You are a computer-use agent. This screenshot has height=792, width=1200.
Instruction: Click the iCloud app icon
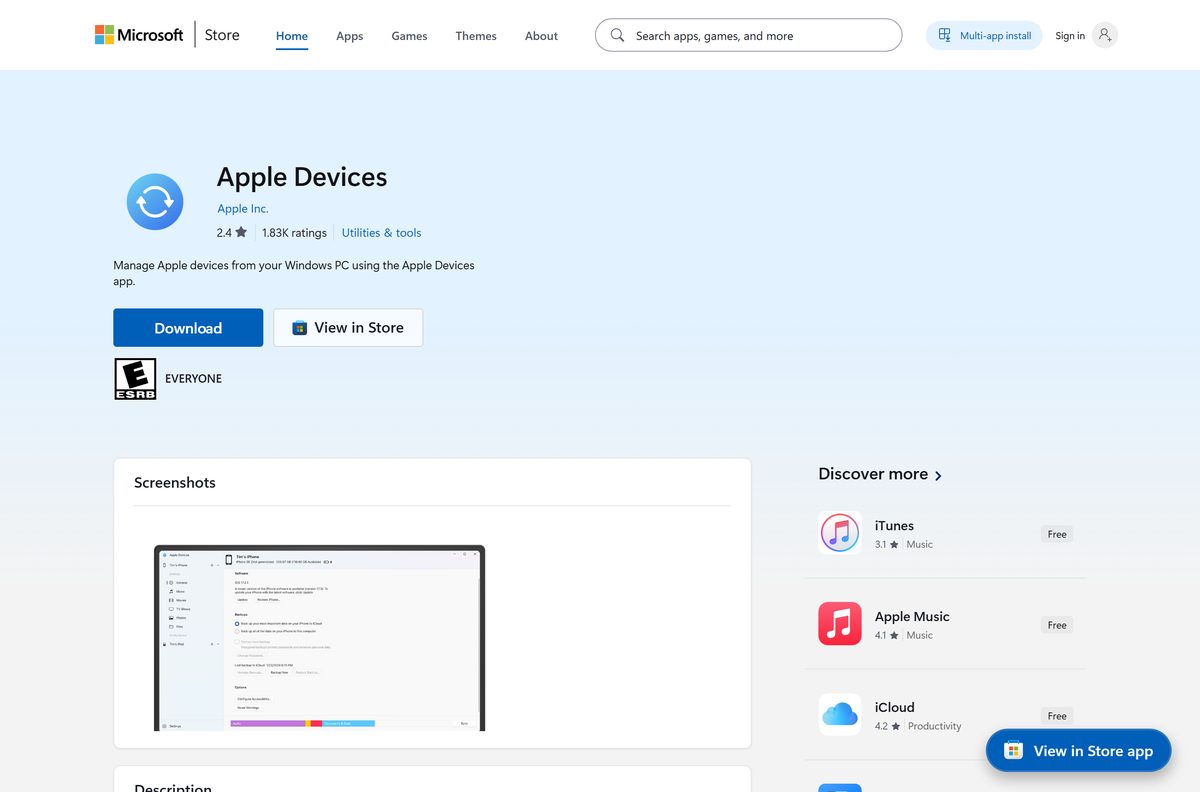pos(840,715)
